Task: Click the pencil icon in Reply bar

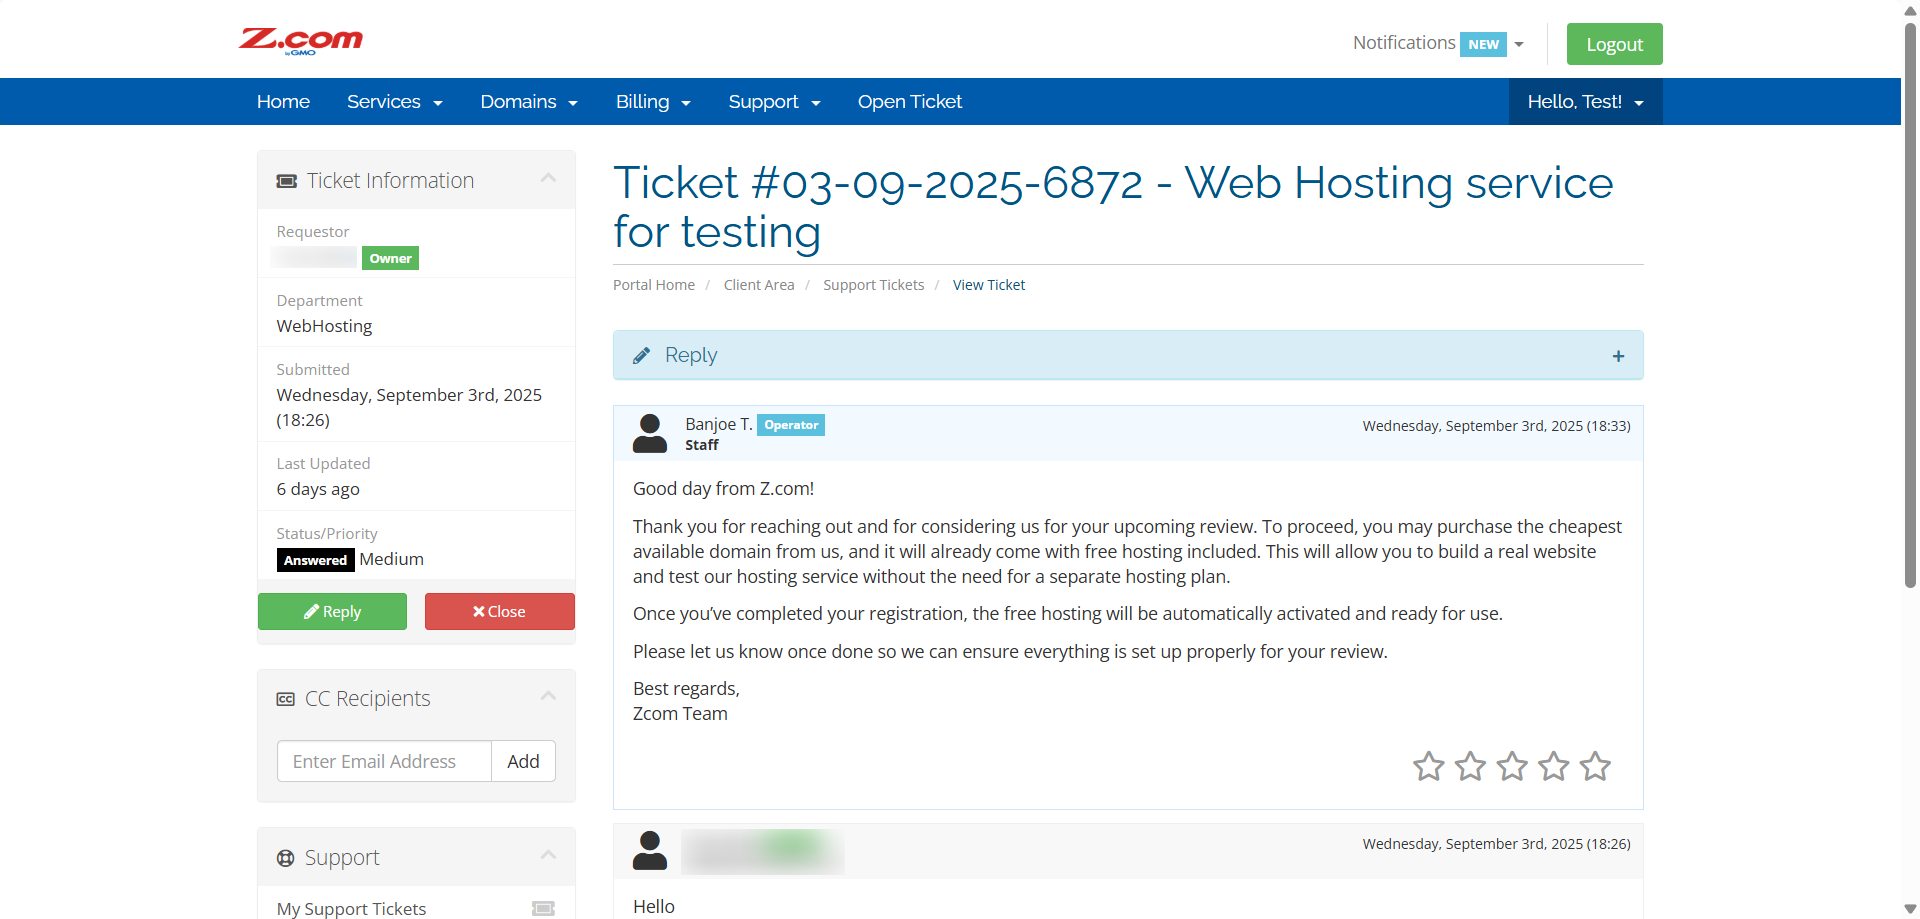Action: coord(642,355)
